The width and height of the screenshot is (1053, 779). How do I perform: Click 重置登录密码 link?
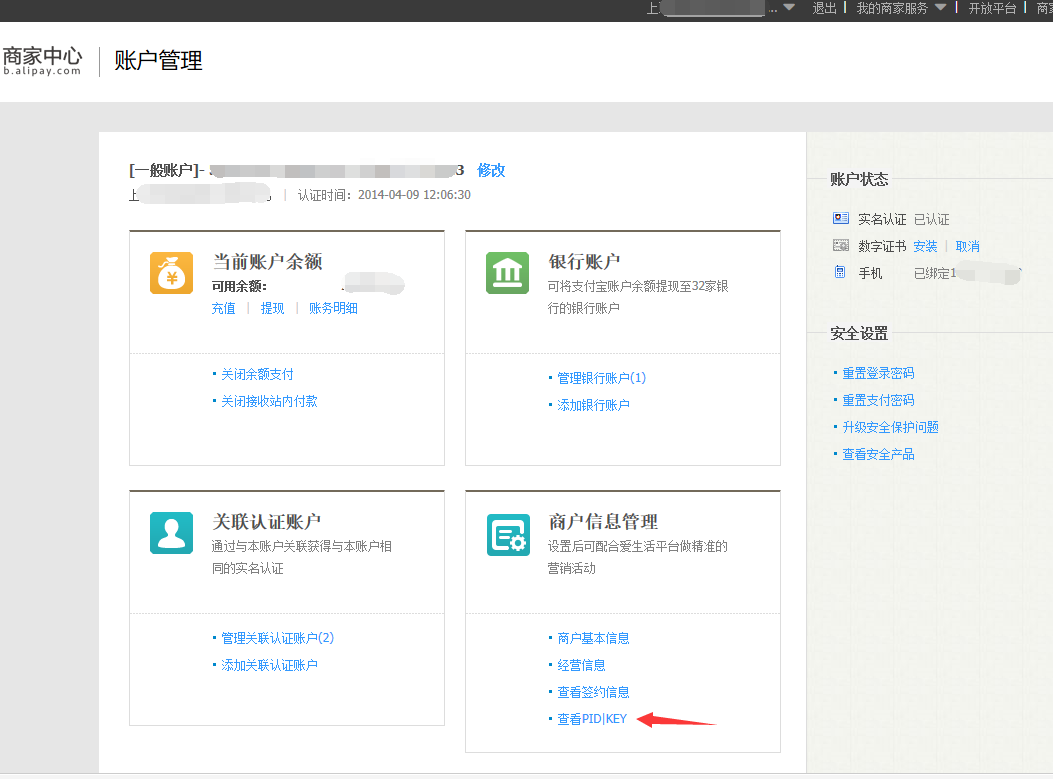tap(878, 373)
